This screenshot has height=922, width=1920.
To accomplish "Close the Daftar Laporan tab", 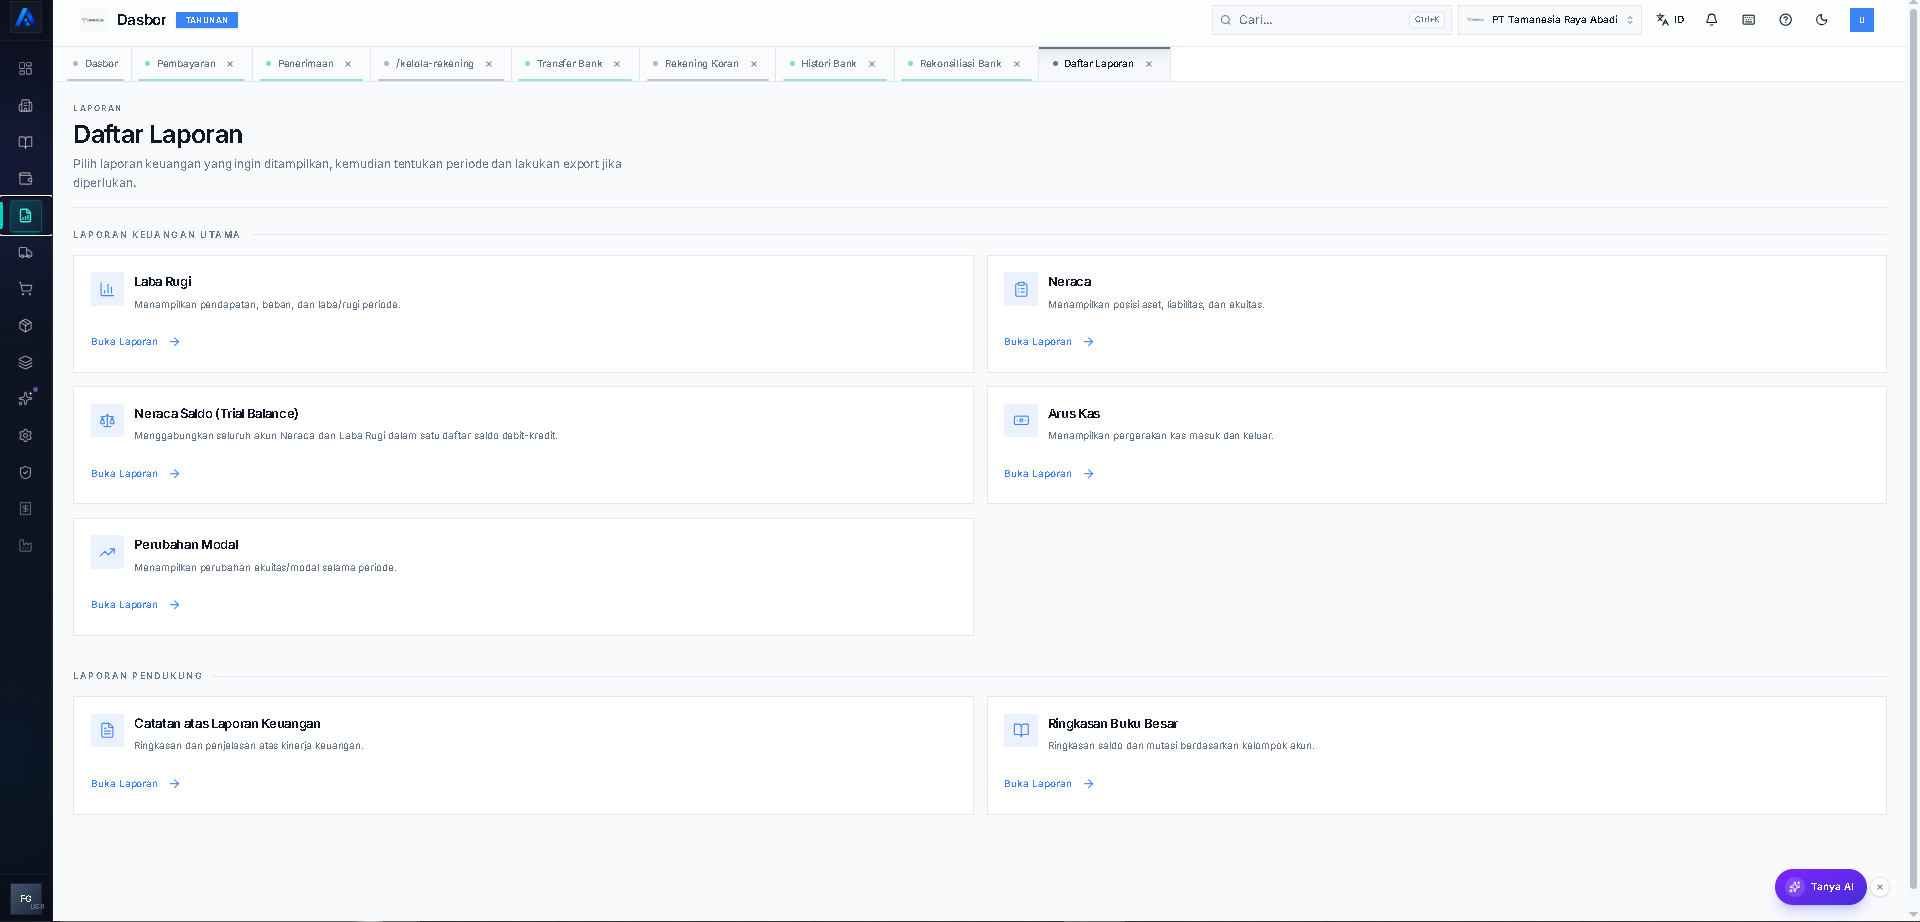I will (1149, 64).
